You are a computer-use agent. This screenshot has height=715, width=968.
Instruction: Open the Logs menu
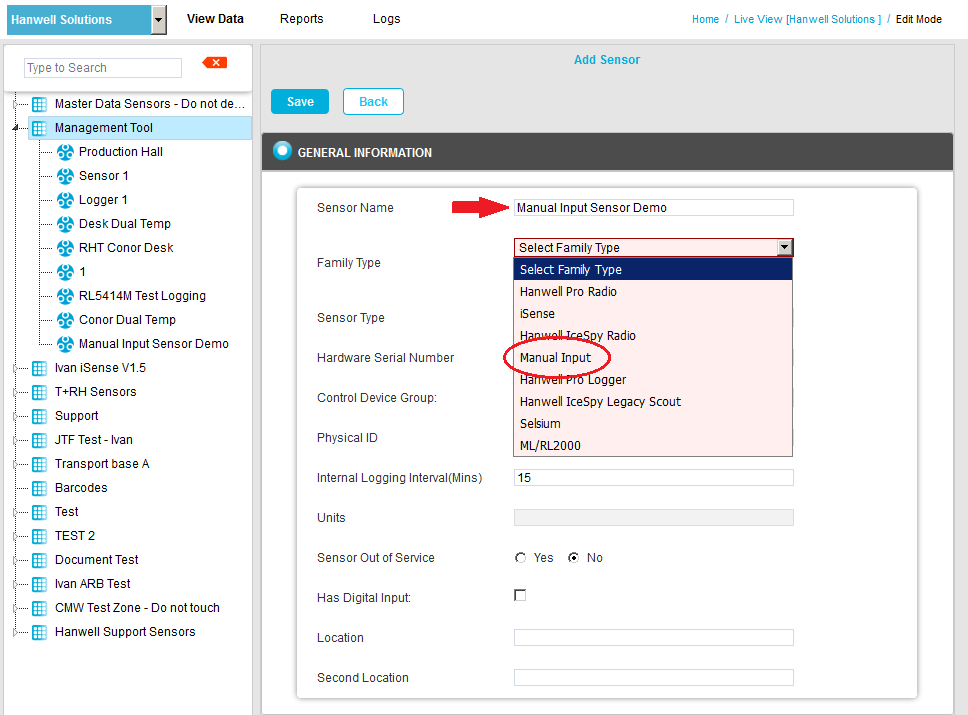386,19
